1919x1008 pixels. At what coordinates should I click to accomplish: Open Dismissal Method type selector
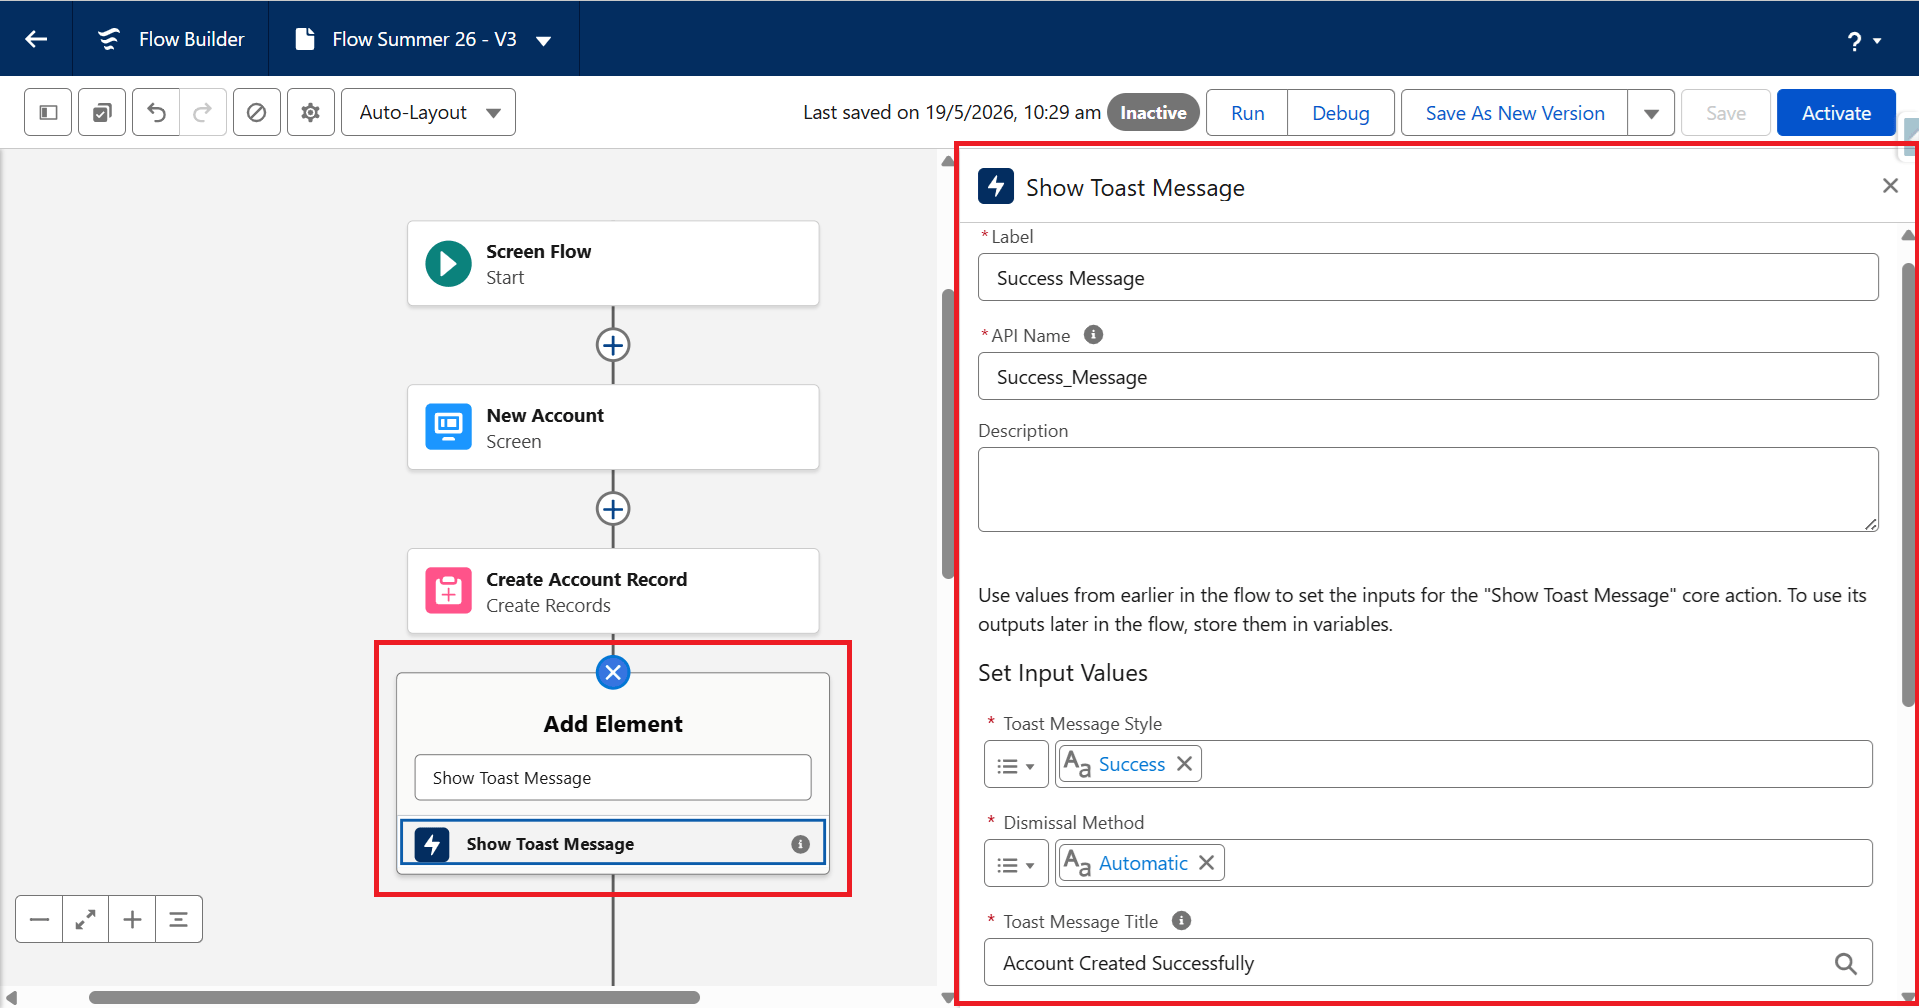tap(1016, 864)
